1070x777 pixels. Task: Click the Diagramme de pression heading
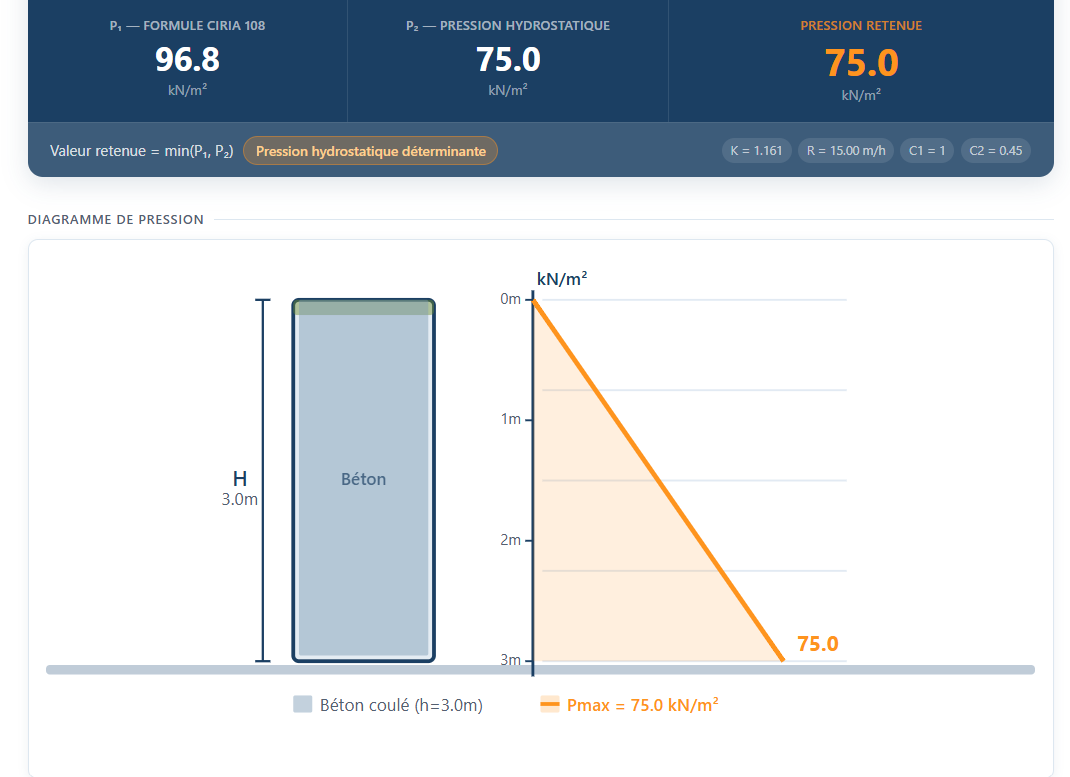pyautogui.click(x=115, y=220)
